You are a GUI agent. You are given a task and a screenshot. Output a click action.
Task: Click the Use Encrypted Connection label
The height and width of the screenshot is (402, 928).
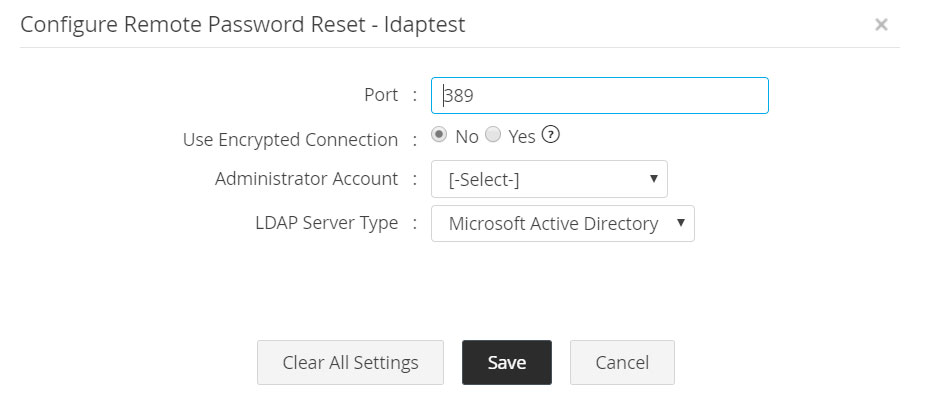(290, 140)
